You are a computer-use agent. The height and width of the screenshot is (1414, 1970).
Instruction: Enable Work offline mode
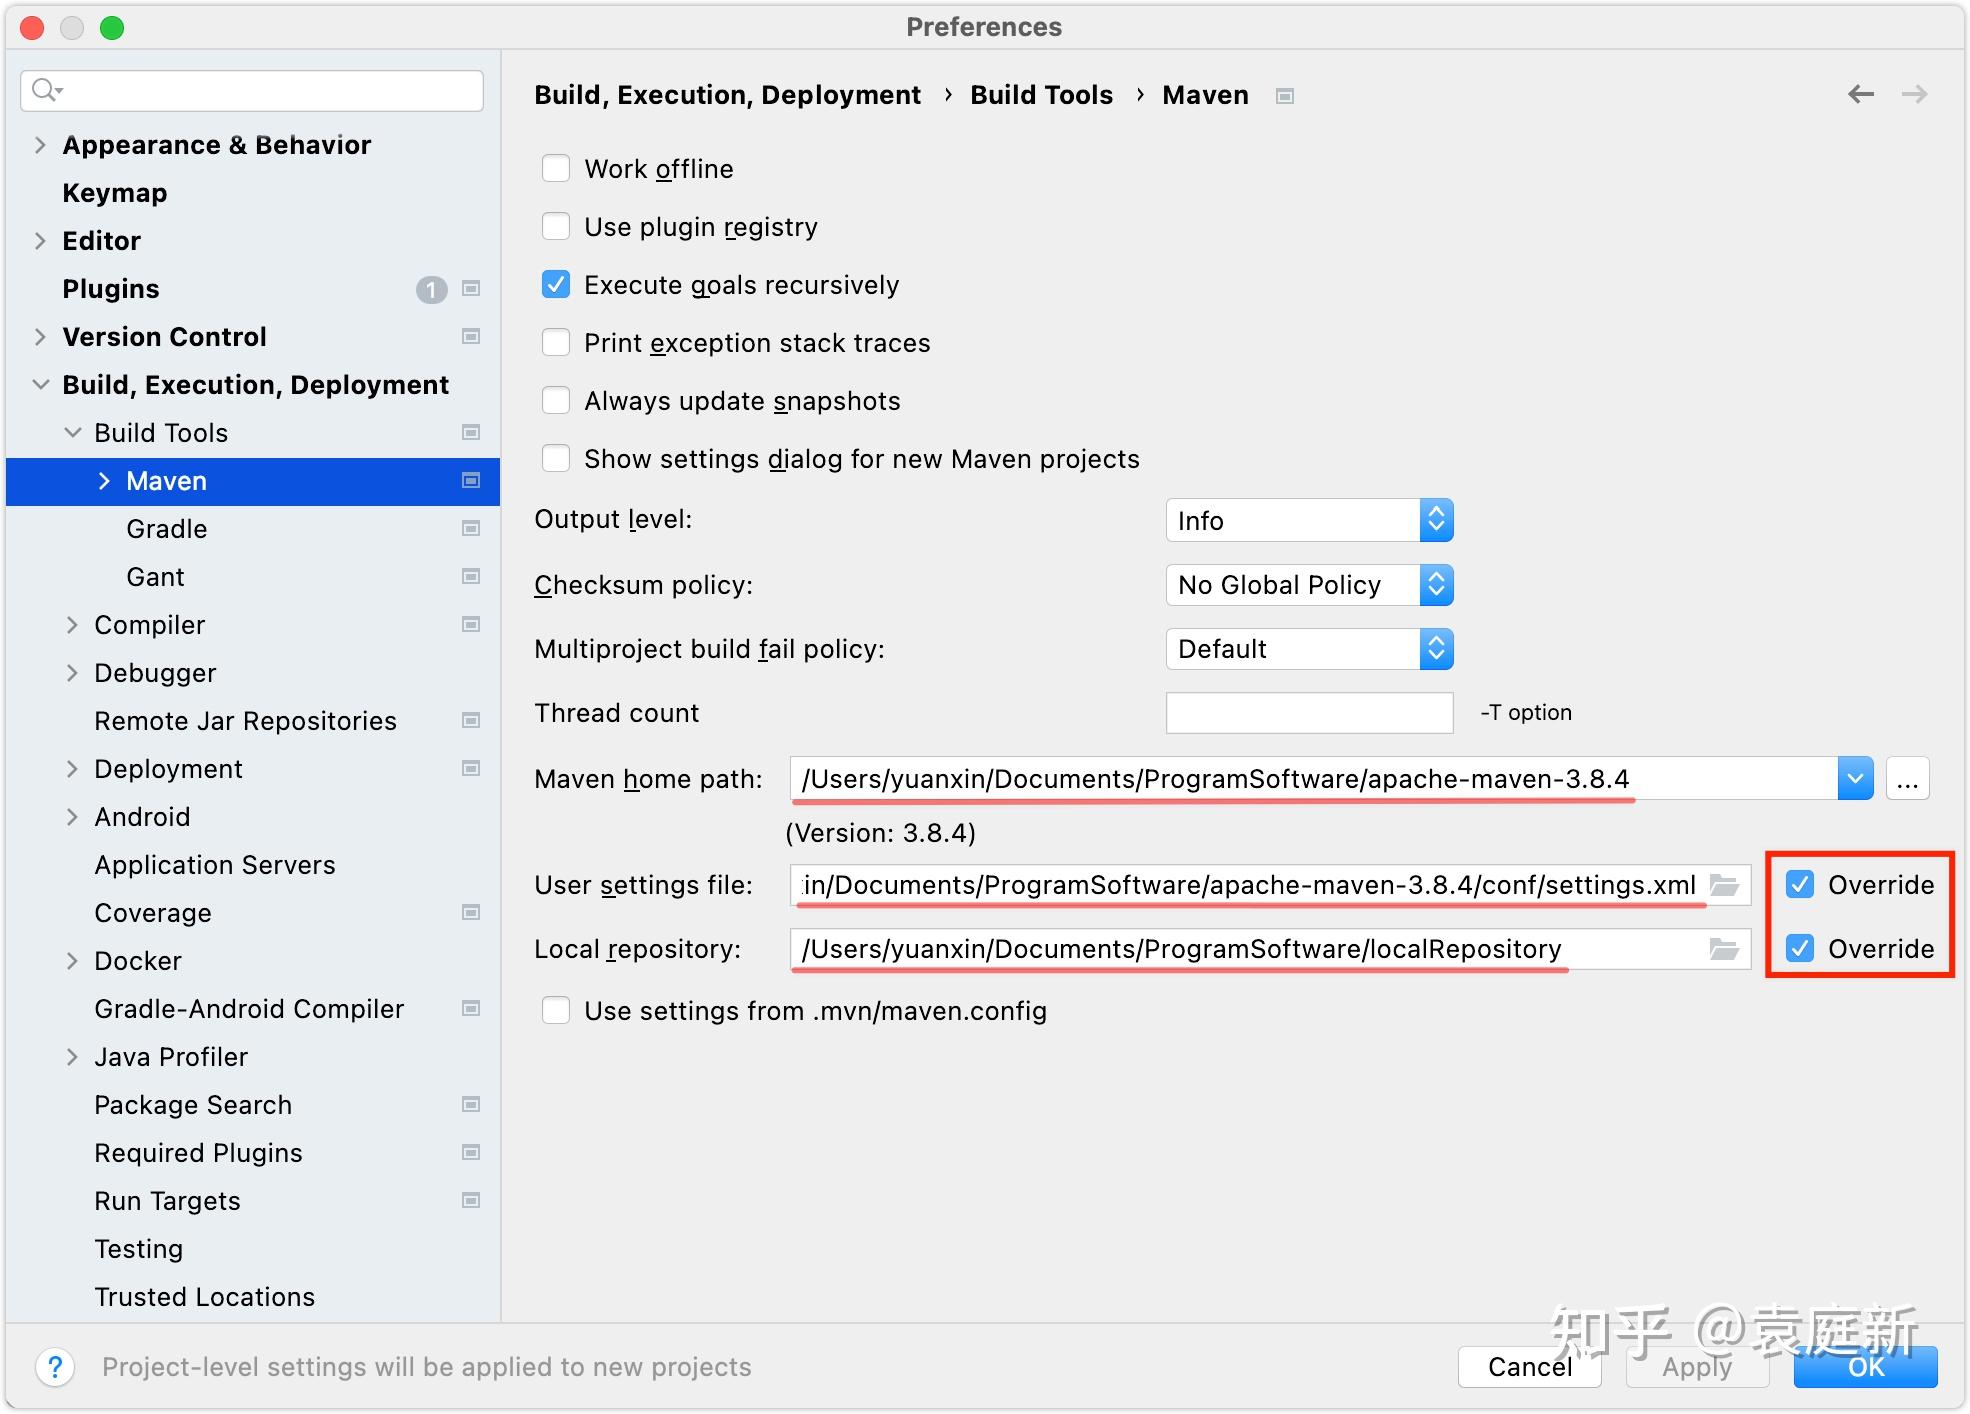click(x=556, y=168)
